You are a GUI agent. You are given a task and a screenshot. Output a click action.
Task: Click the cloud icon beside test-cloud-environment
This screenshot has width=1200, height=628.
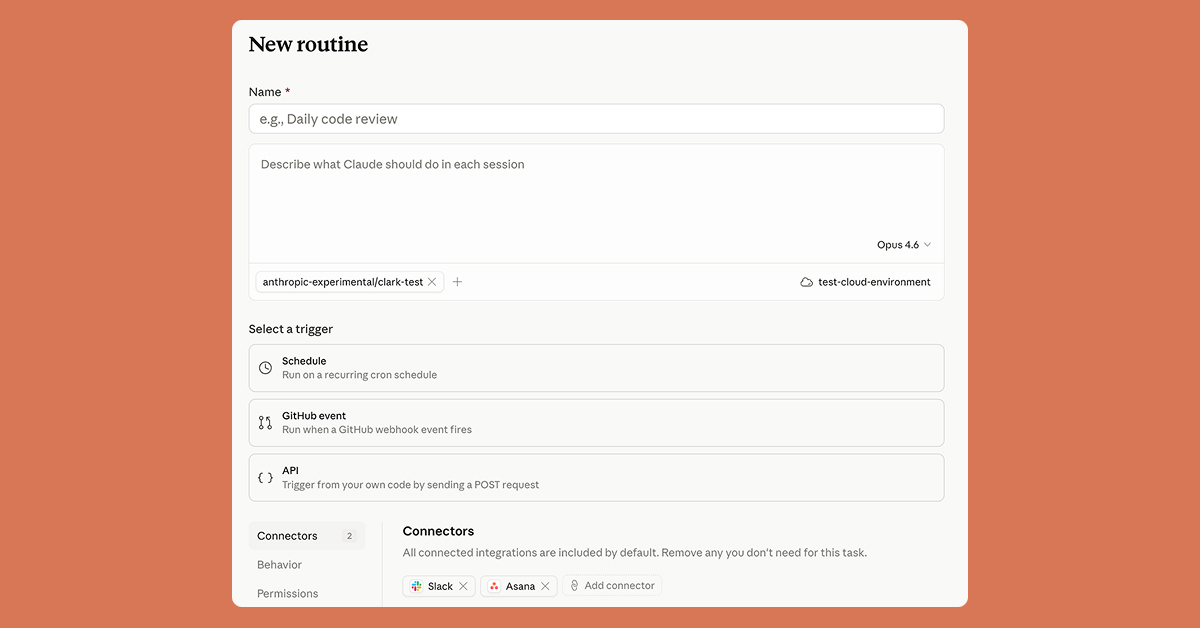tap(807, 282)
